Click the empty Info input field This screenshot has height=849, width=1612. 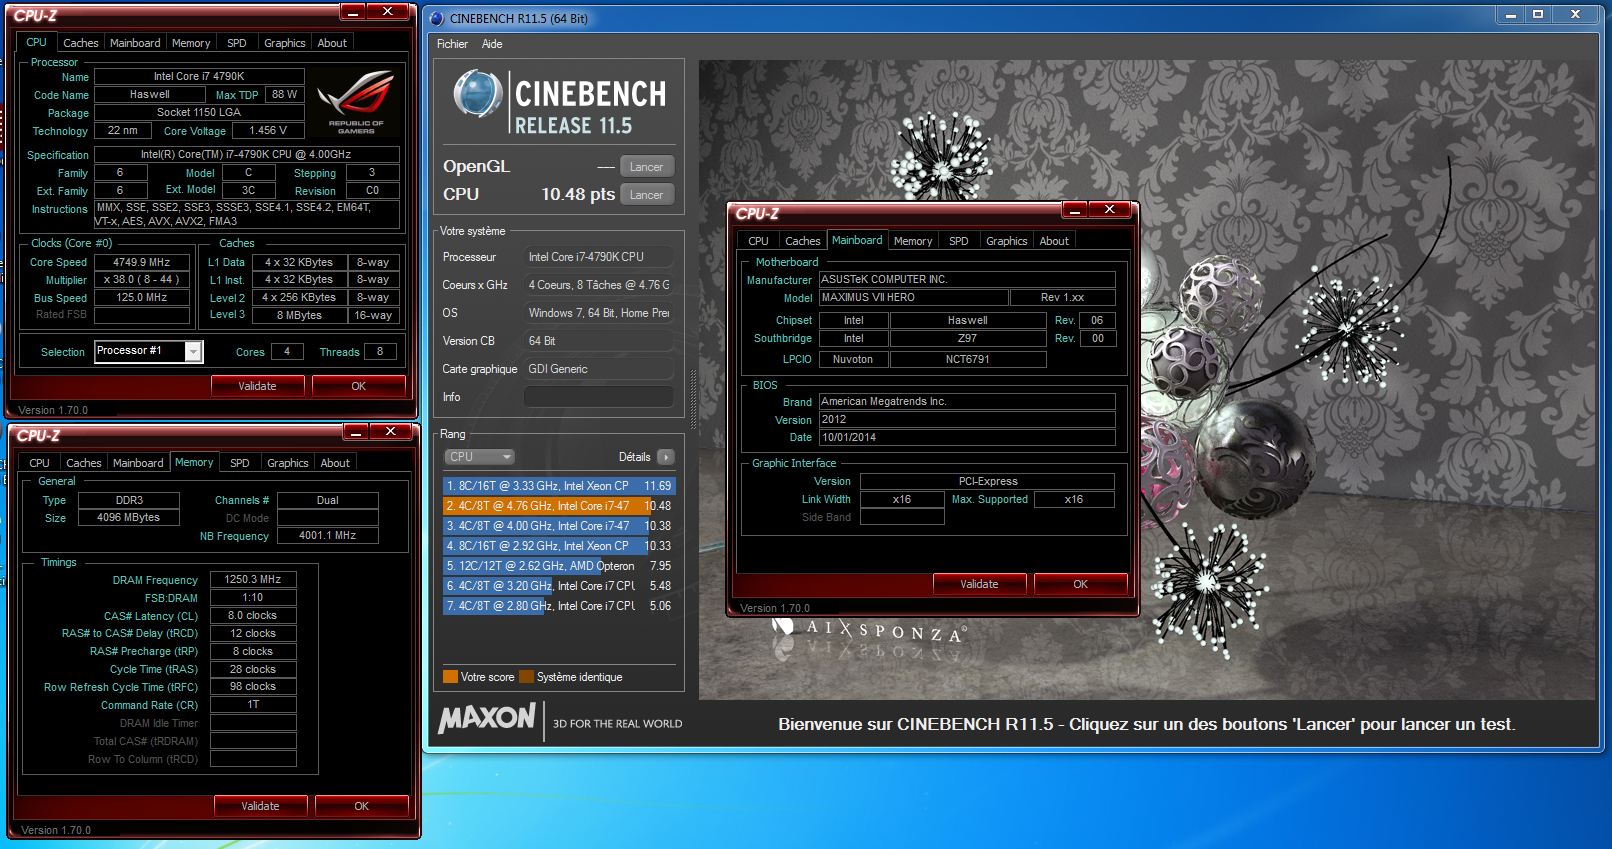pos(598,397)
